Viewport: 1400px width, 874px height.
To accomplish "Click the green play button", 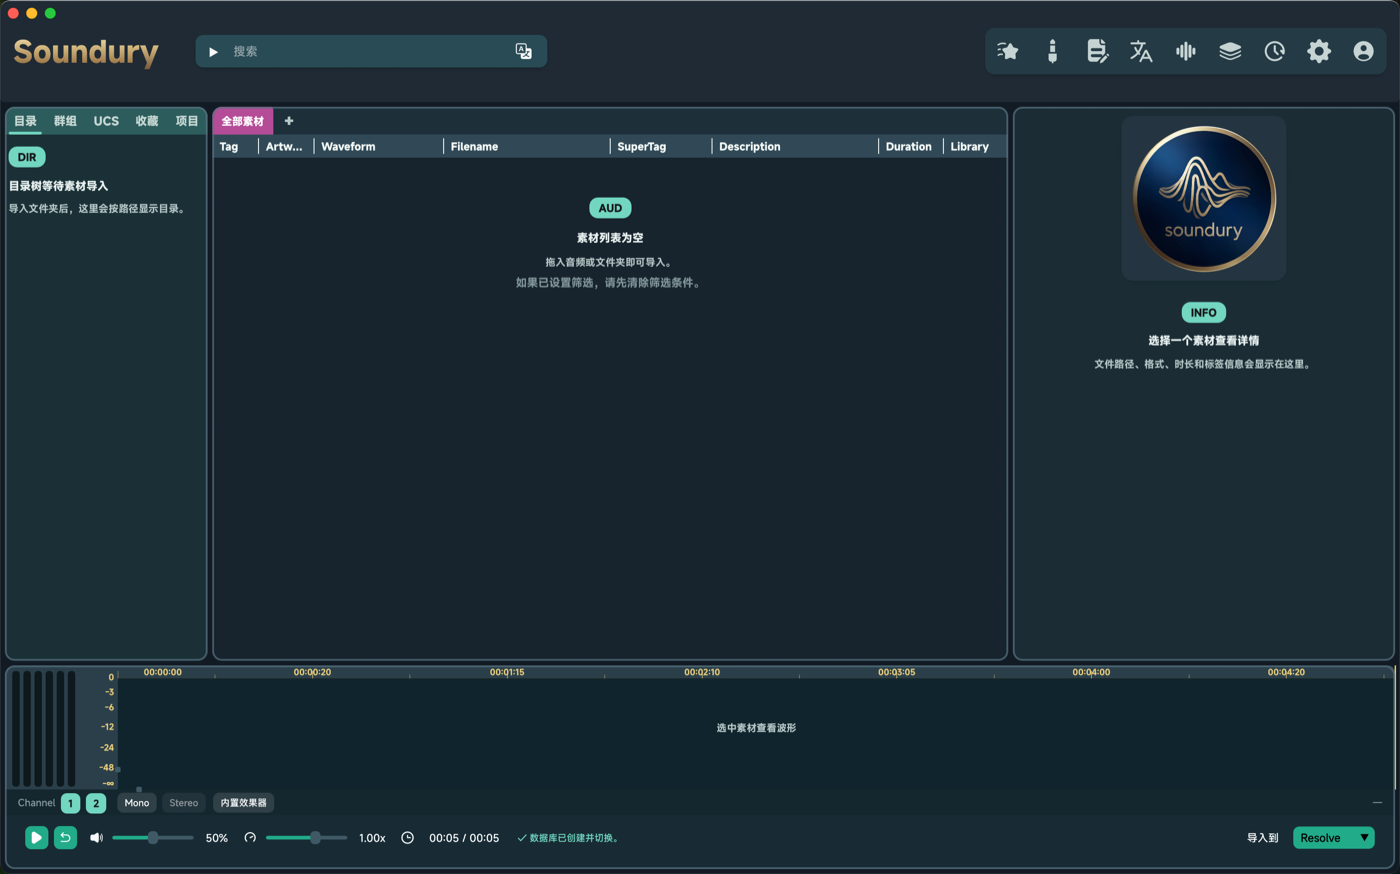I will click(x=36, y=838).
